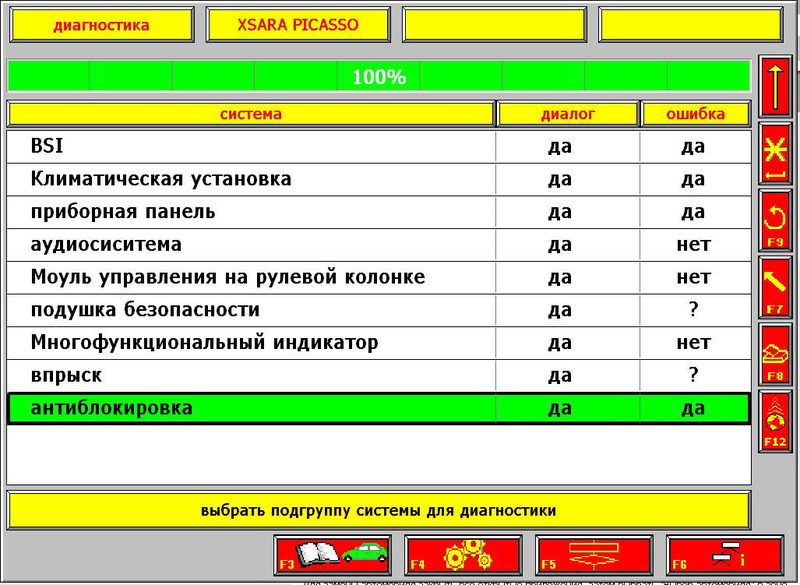Select the Многофункциональный индикатор row

[379, 342]
